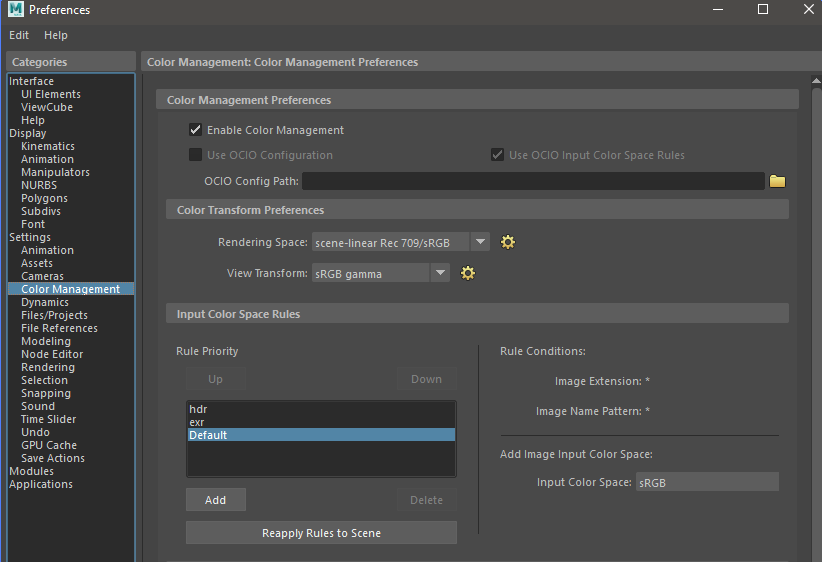Click the Input Color Space field
Viewport: 822px width, 562px height.
click(x=706, y=482)
